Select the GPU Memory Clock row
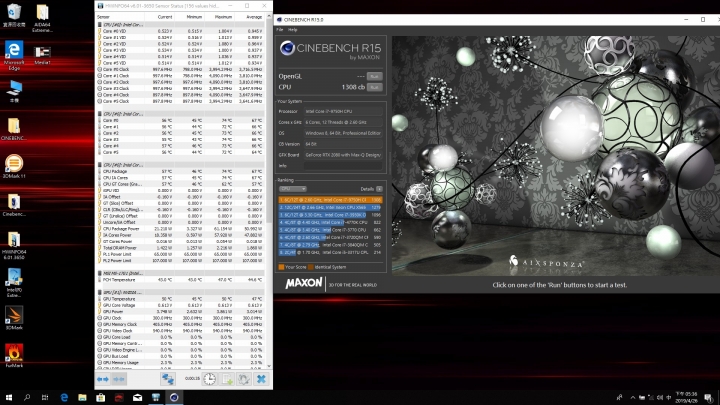This screenshot has height=405, width=720. point(180,324)
